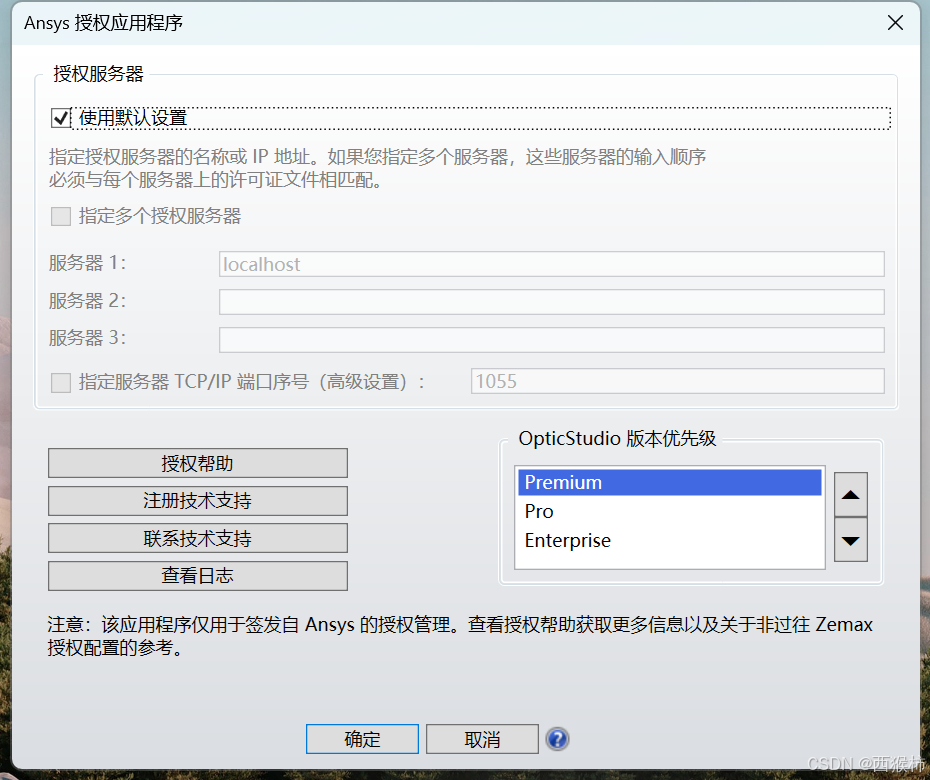
Task: Close the Ansys 授权应用程序 window
Action: pos(895,23)
